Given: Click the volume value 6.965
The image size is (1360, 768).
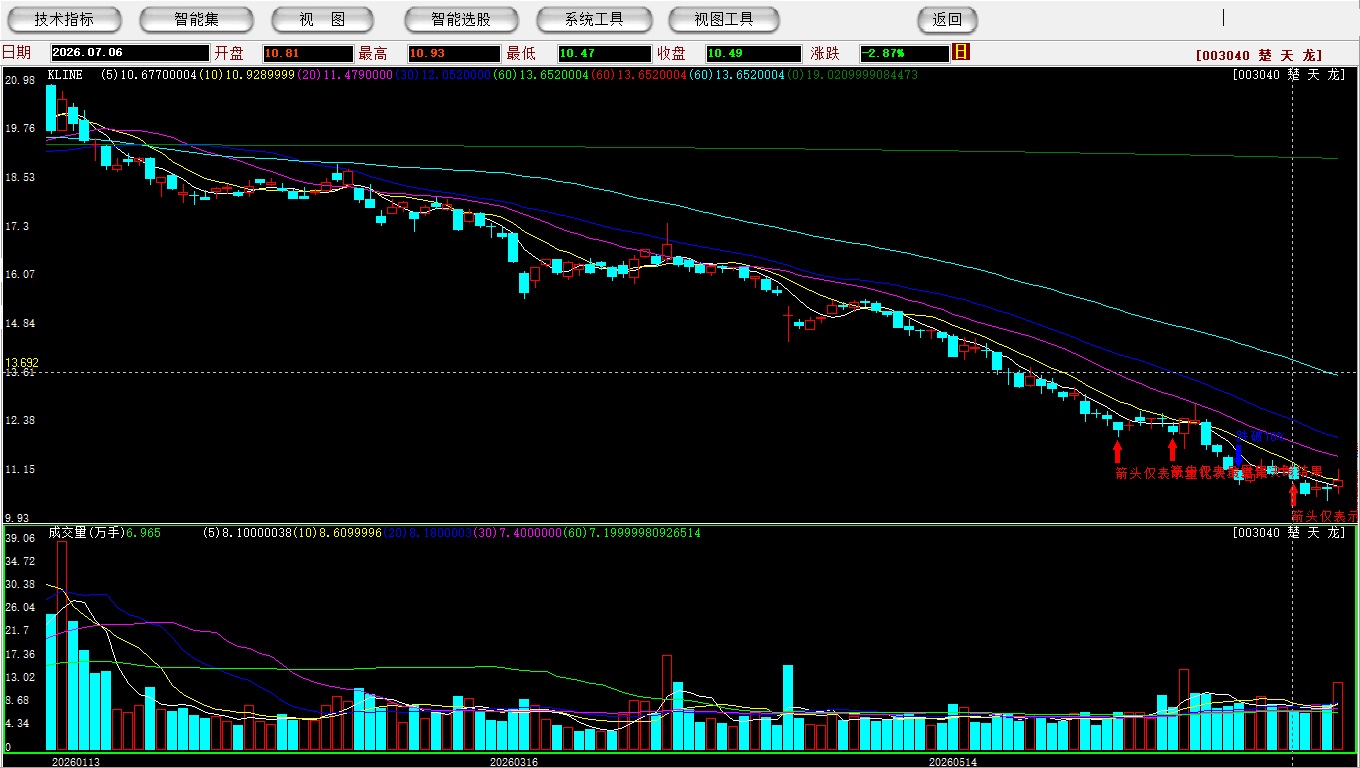Looking at the screenshot, I should pyautogui.click(x=143, y=533).
